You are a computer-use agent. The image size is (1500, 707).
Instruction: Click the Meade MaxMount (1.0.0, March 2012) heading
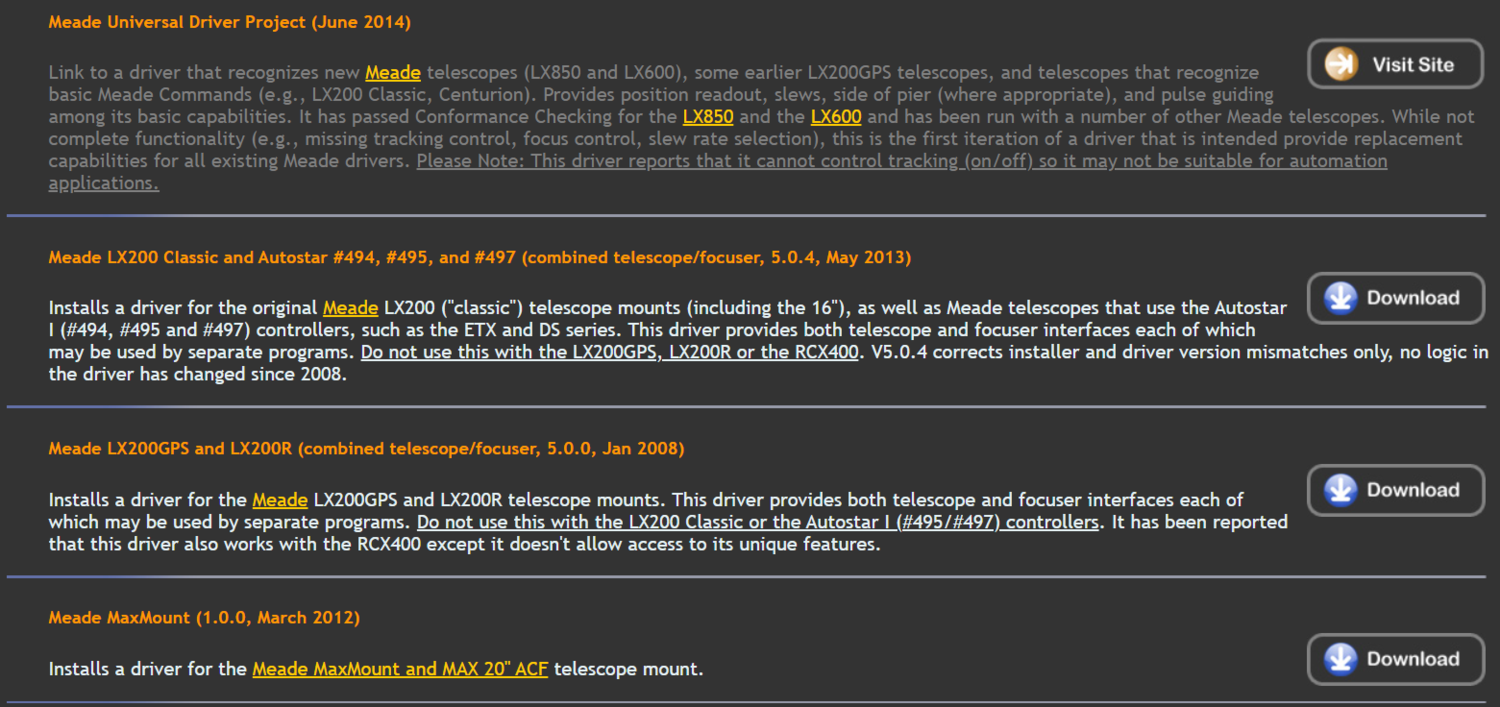204,618
